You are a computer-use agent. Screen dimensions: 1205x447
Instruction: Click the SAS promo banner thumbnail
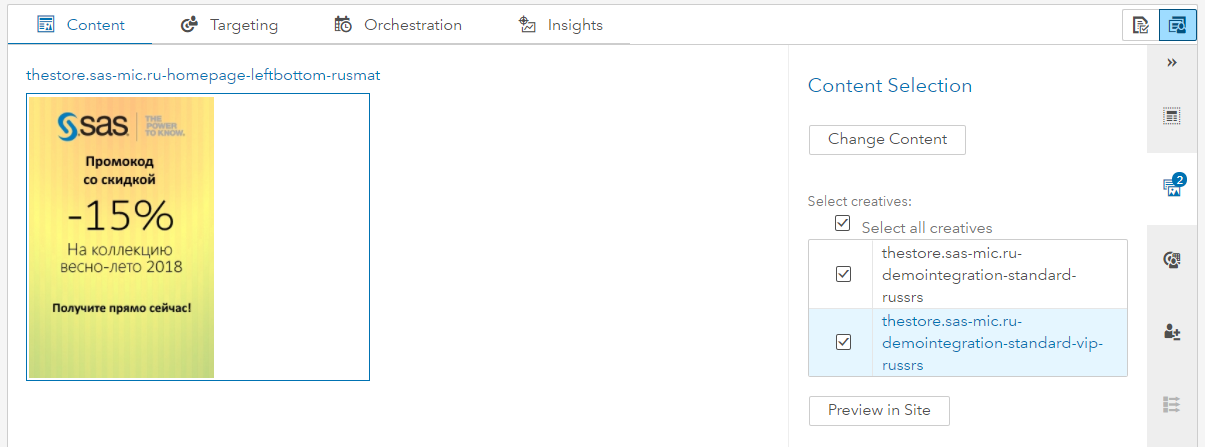tap(121, 237)
